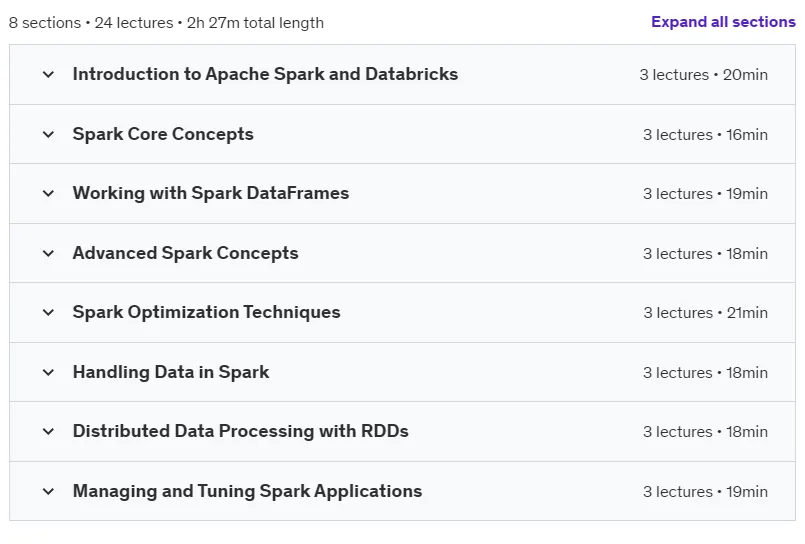This screenshot has width=805, height=544.
Task: Click the chevron icon for Advanced Spark Concepts
Action: [48, 254]
